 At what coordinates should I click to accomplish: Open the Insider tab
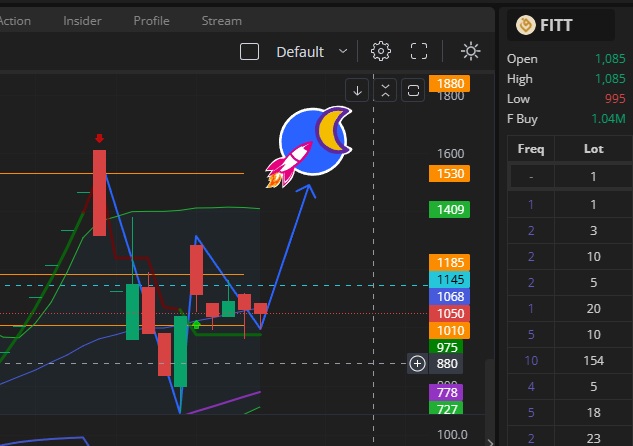coord(82,21)
